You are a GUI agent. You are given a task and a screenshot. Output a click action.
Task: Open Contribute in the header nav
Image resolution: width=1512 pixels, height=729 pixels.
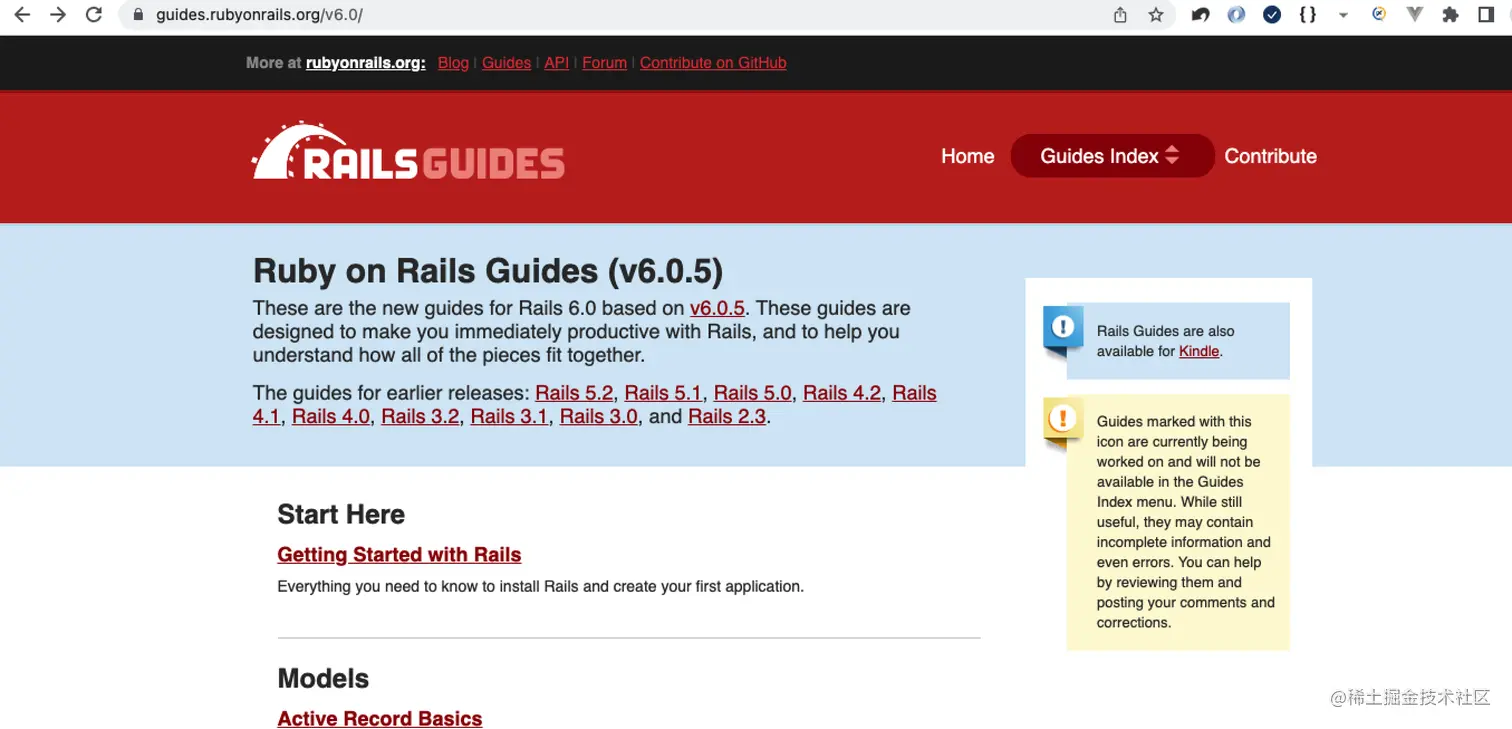pyautogui.click(x=1270, y=156)
